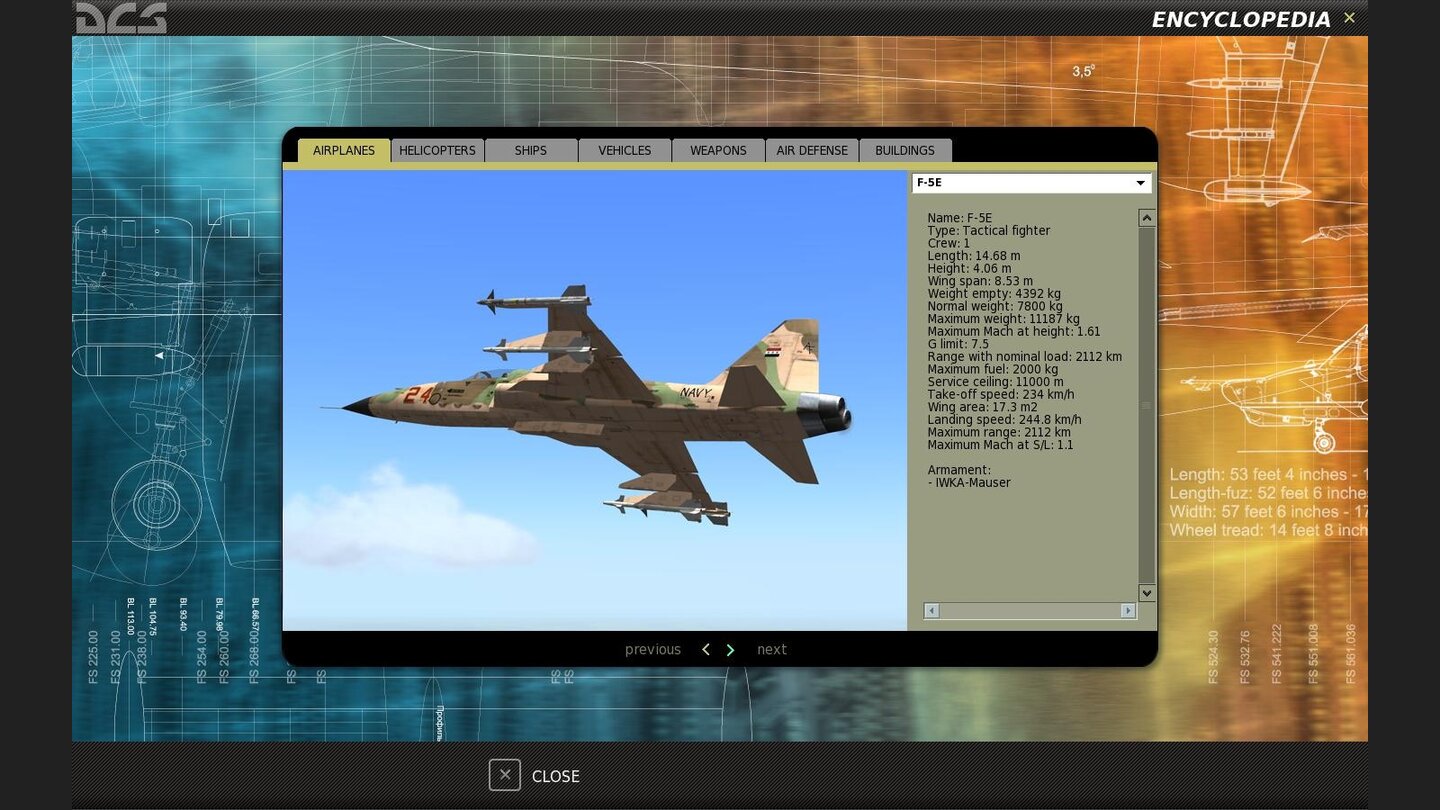Click the 'Wing span: 8.53 m' line

[980, 281]
